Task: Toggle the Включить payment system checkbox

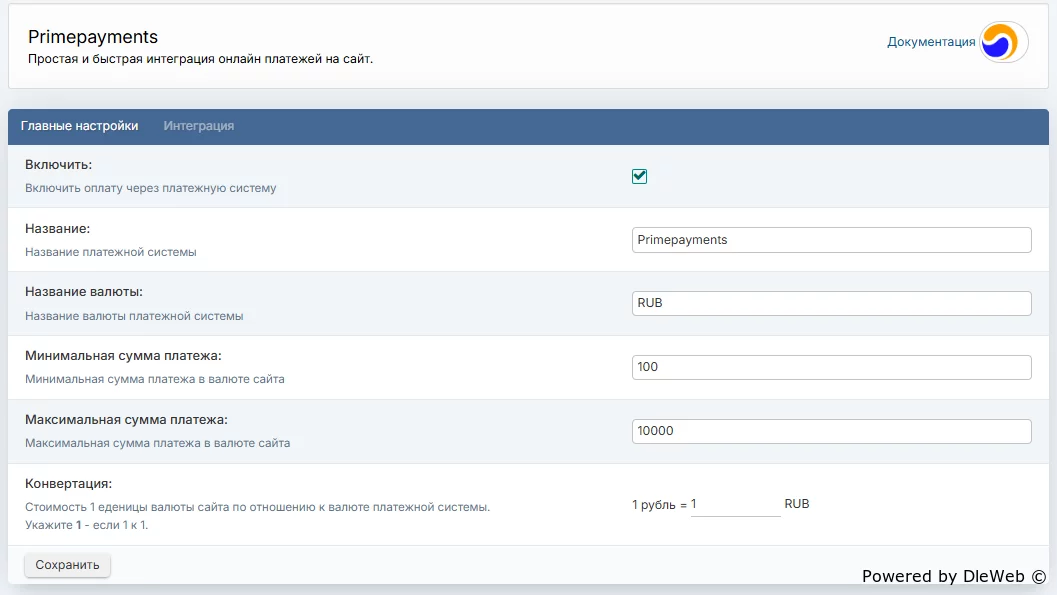Action: click(x=640, y=177)
